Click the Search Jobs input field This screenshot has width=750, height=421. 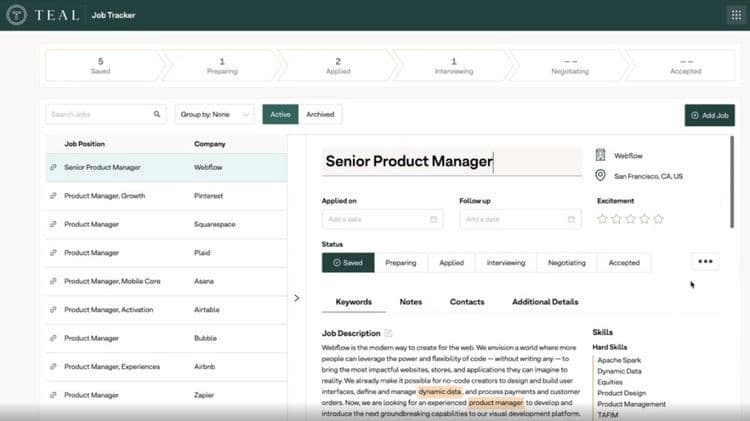(x=98, y=115)
